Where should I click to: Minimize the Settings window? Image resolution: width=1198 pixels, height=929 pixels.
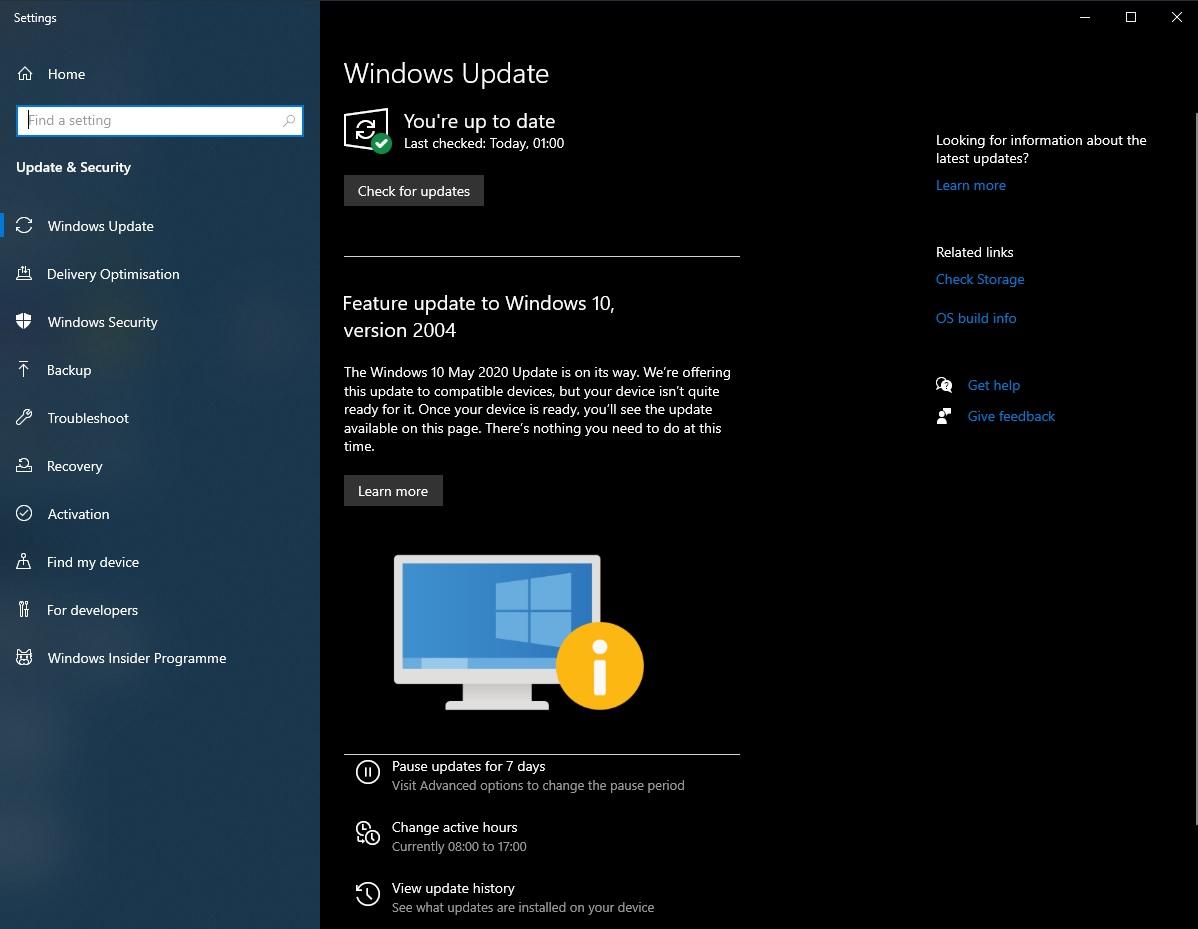coord(1085,18)
